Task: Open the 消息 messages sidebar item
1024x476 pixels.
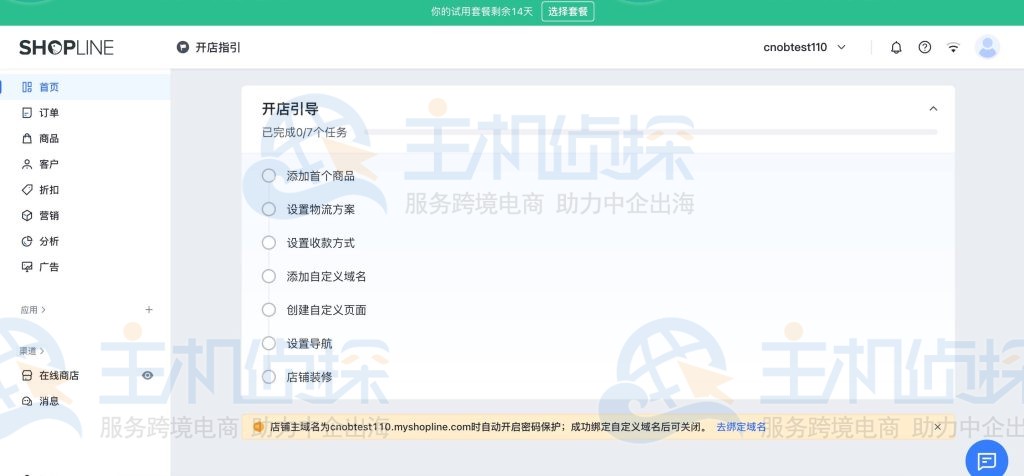Action: click(48, 401)
